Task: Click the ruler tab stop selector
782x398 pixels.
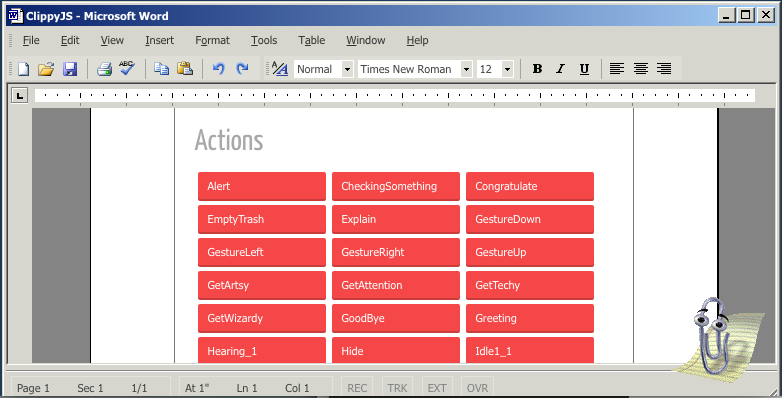Action: pos(19,95)
